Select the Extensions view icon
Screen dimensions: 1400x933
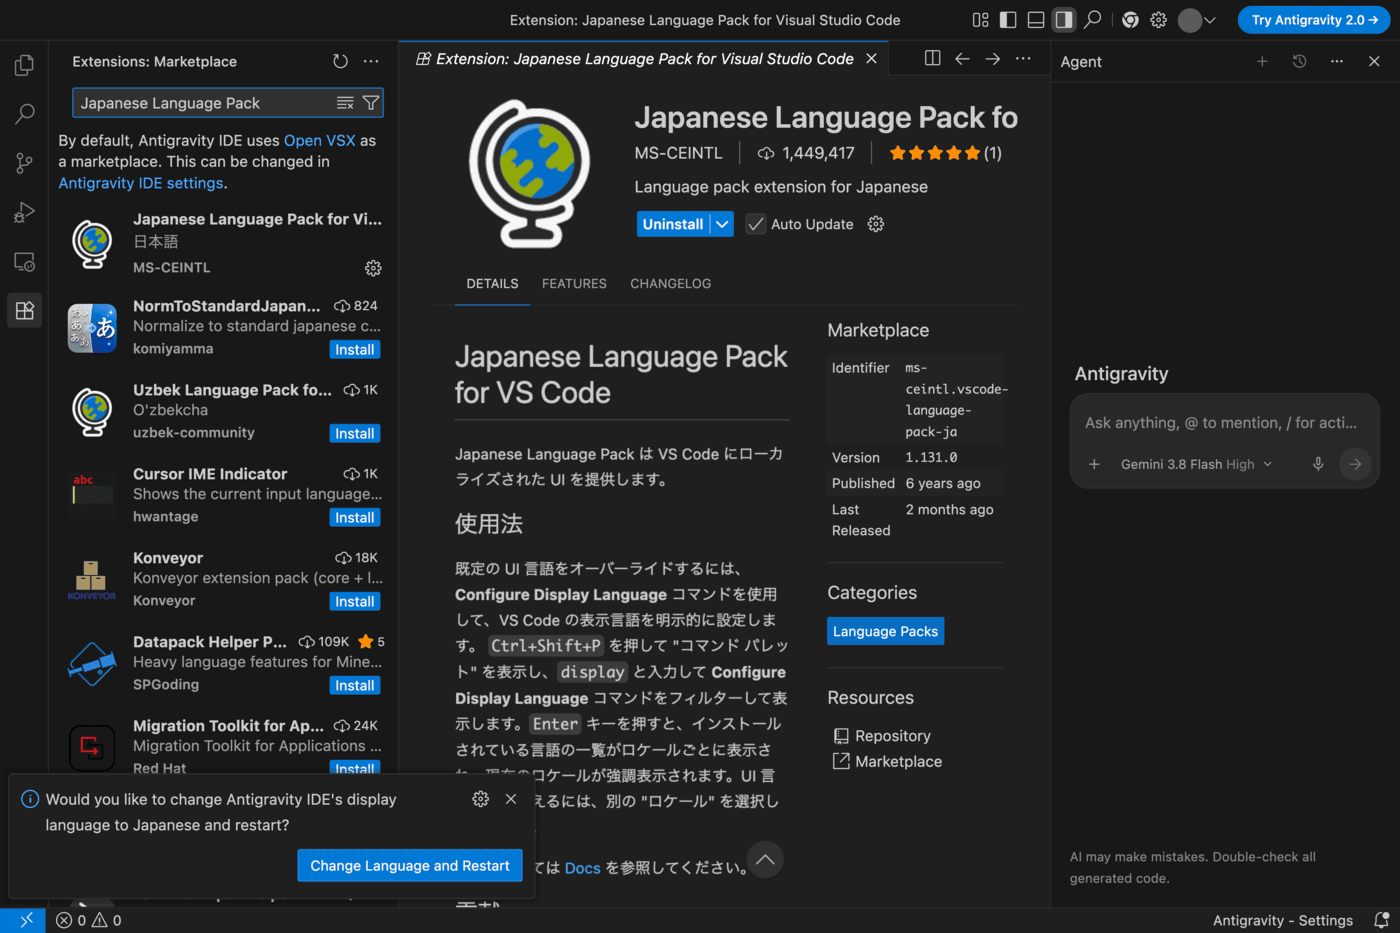[24, 310]
